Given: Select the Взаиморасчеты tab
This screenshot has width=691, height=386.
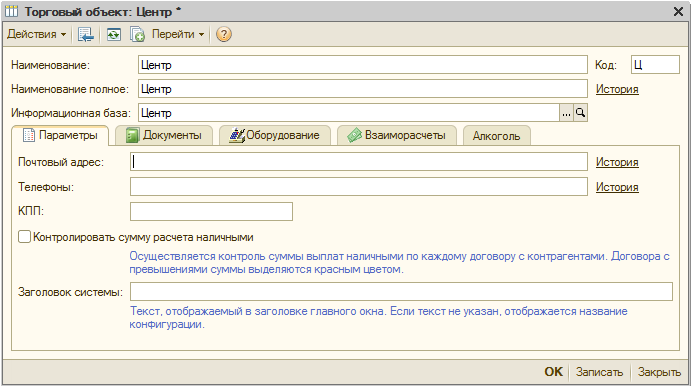Looking at the screenshot, I should [x=397, y=135].
